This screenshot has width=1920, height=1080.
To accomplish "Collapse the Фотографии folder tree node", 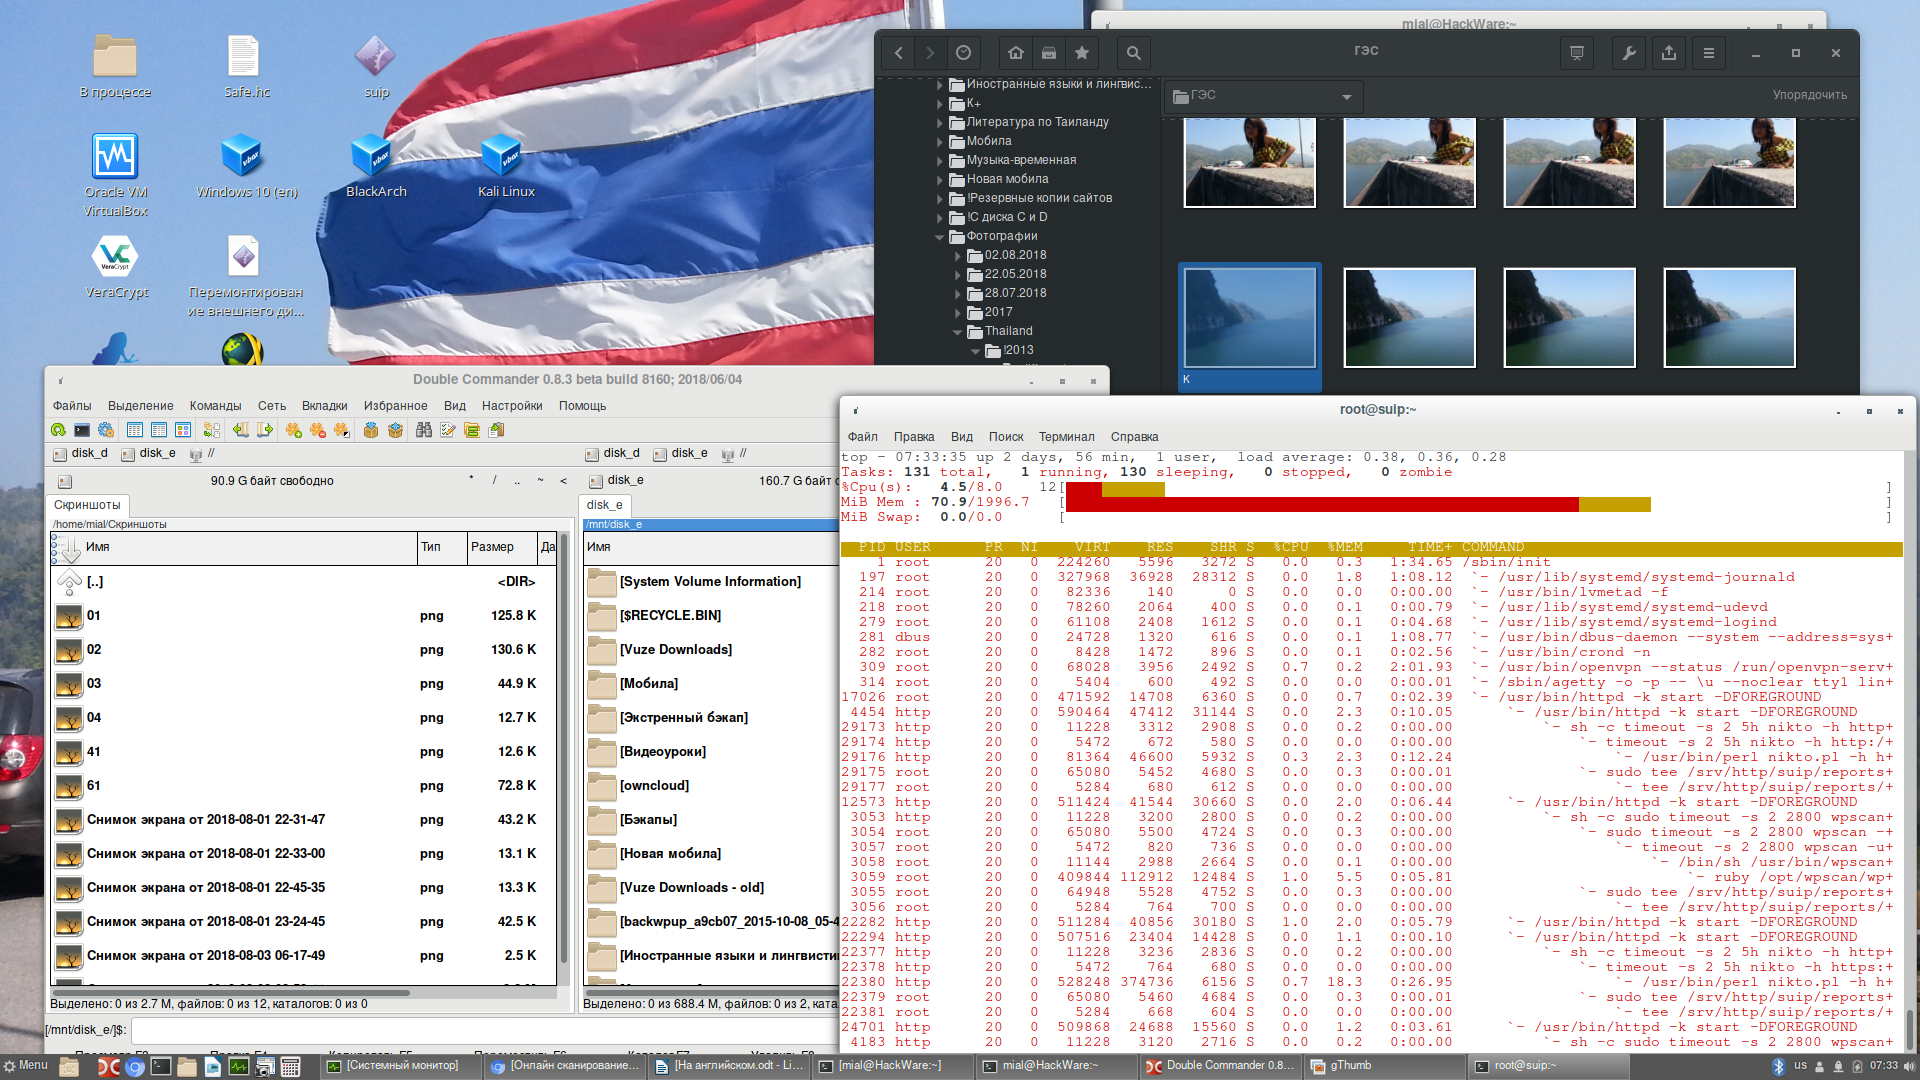I will coord(940,237).
